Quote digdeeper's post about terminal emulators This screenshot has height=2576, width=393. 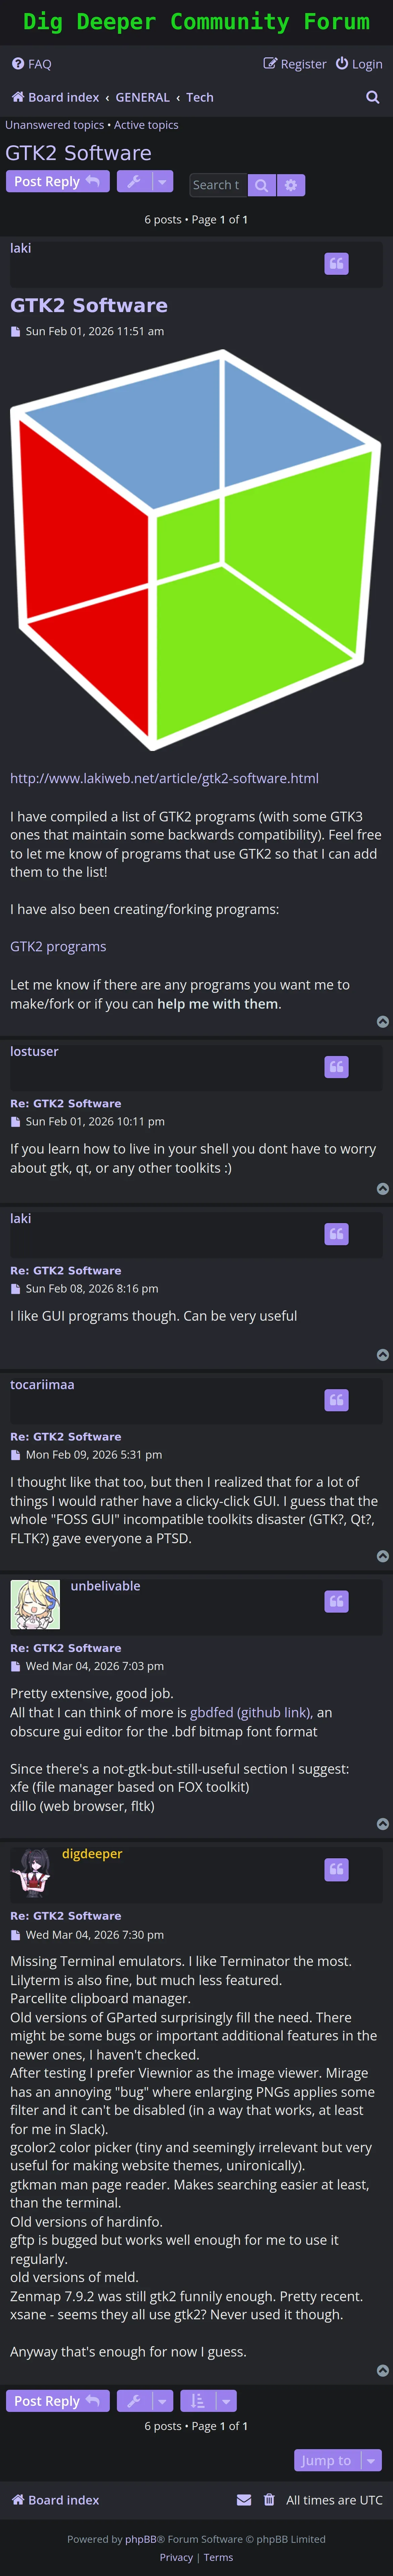pyautogui.click(x=336, y=1869)
